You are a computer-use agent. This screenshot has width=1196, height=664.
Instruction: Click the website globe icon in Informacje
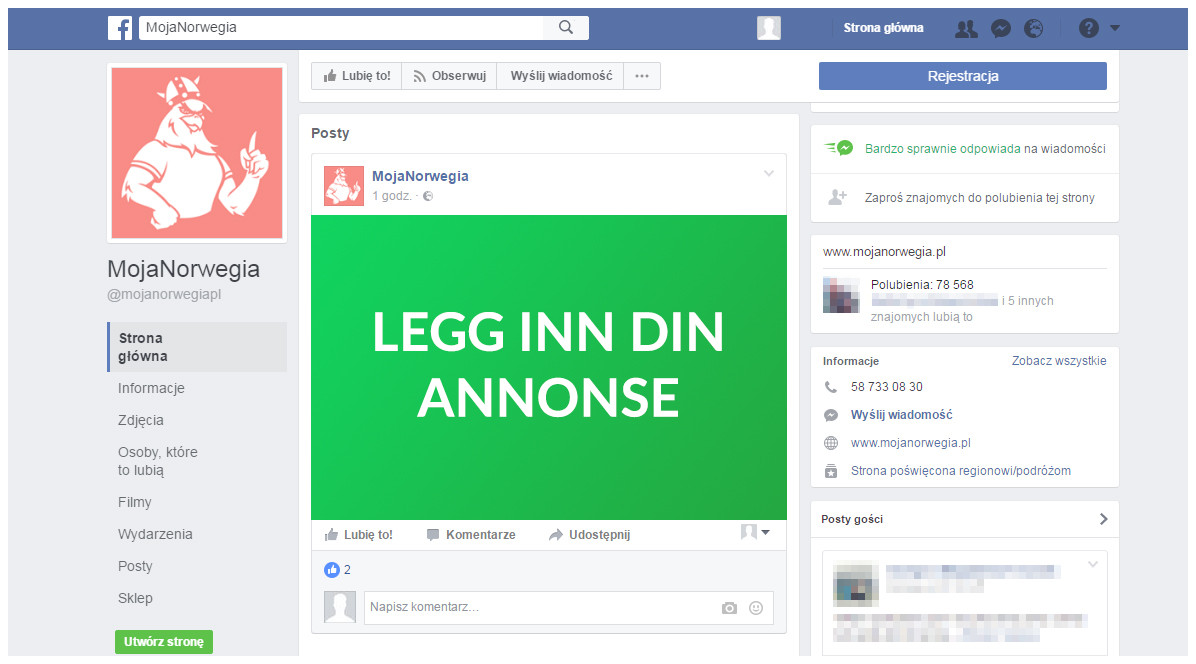(831, 443)
